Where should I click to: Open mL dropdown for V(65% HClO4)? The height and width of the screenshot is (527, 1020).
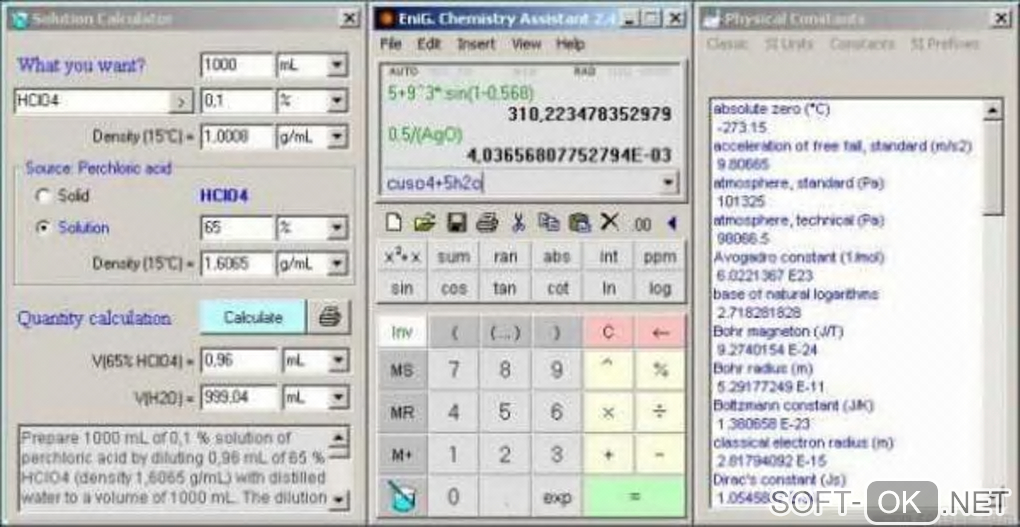(x=338, y=360)
